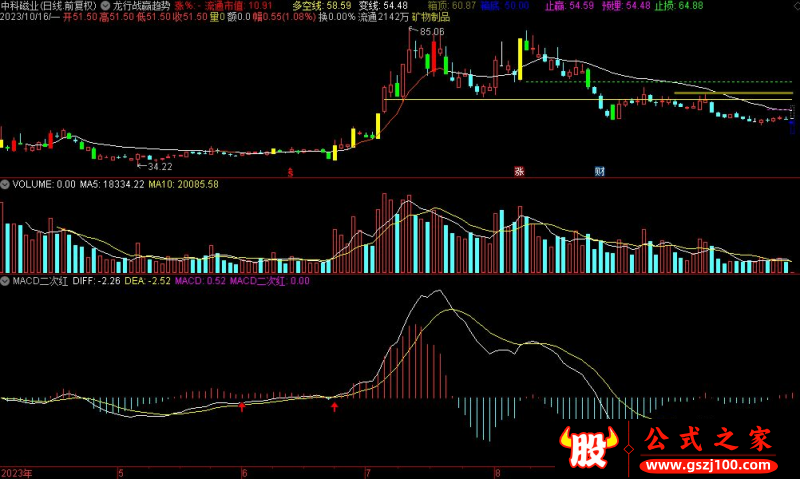Click the MACD: 0.52 value
800x479 pixels.
[x=200, y=281]
